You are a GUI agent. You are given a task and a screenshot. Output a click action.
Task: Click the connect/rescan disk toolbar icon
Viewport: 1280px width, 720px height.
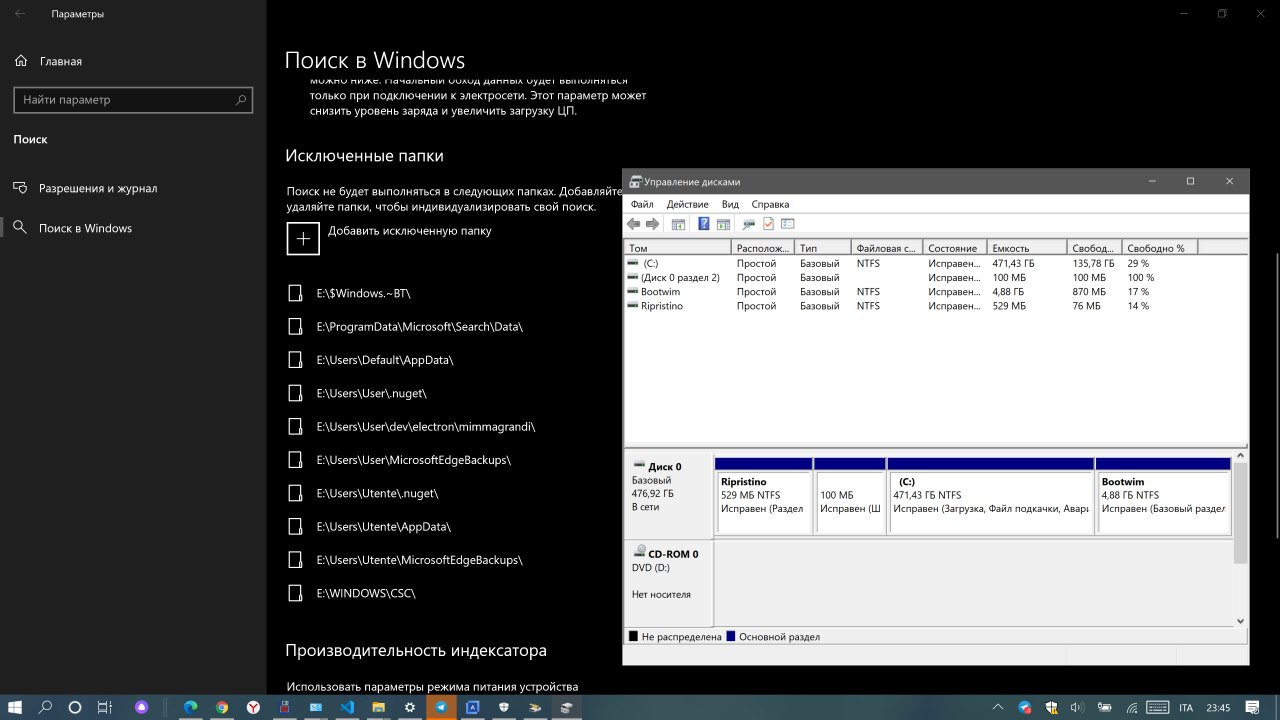point(749,224)
